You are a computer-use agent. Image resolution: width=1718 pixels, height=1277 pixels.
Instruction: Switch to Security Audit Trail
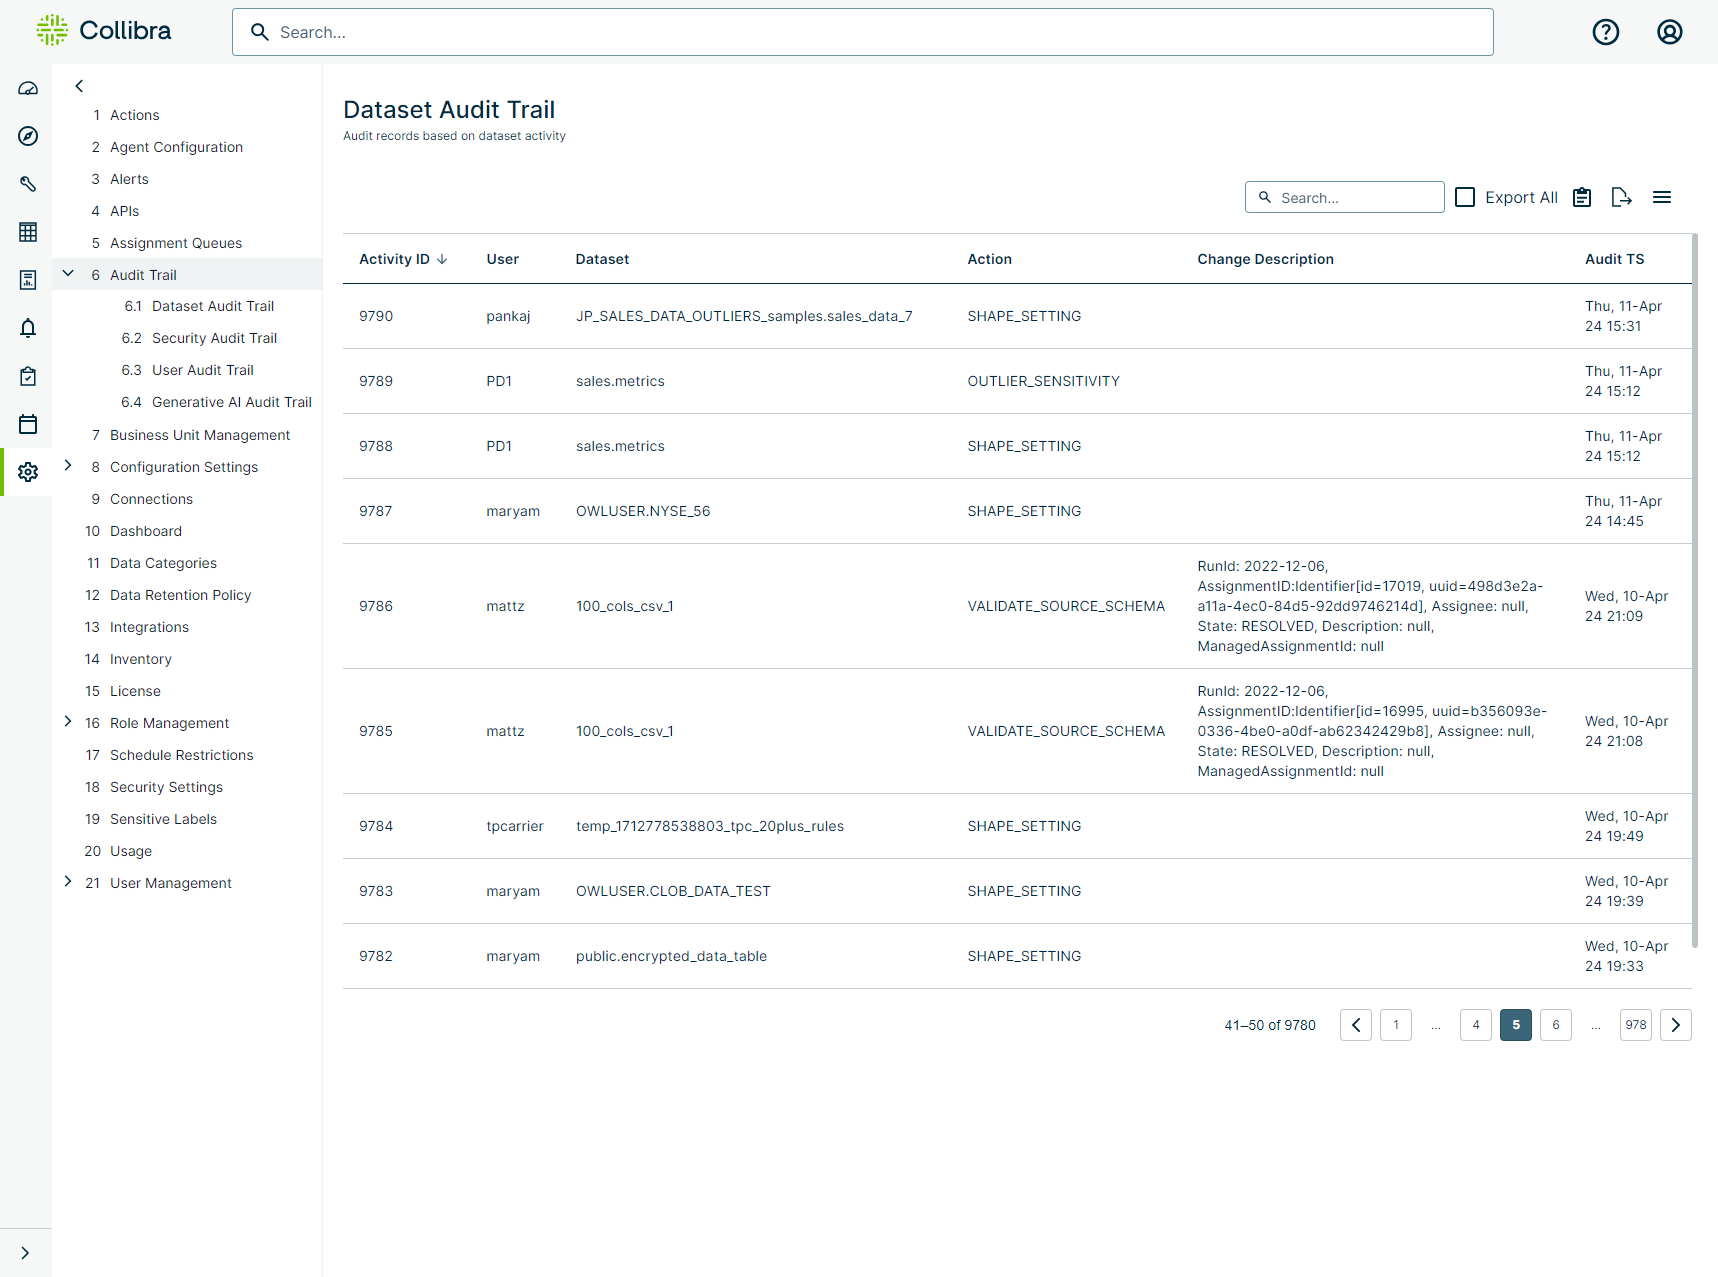point(214,337)
